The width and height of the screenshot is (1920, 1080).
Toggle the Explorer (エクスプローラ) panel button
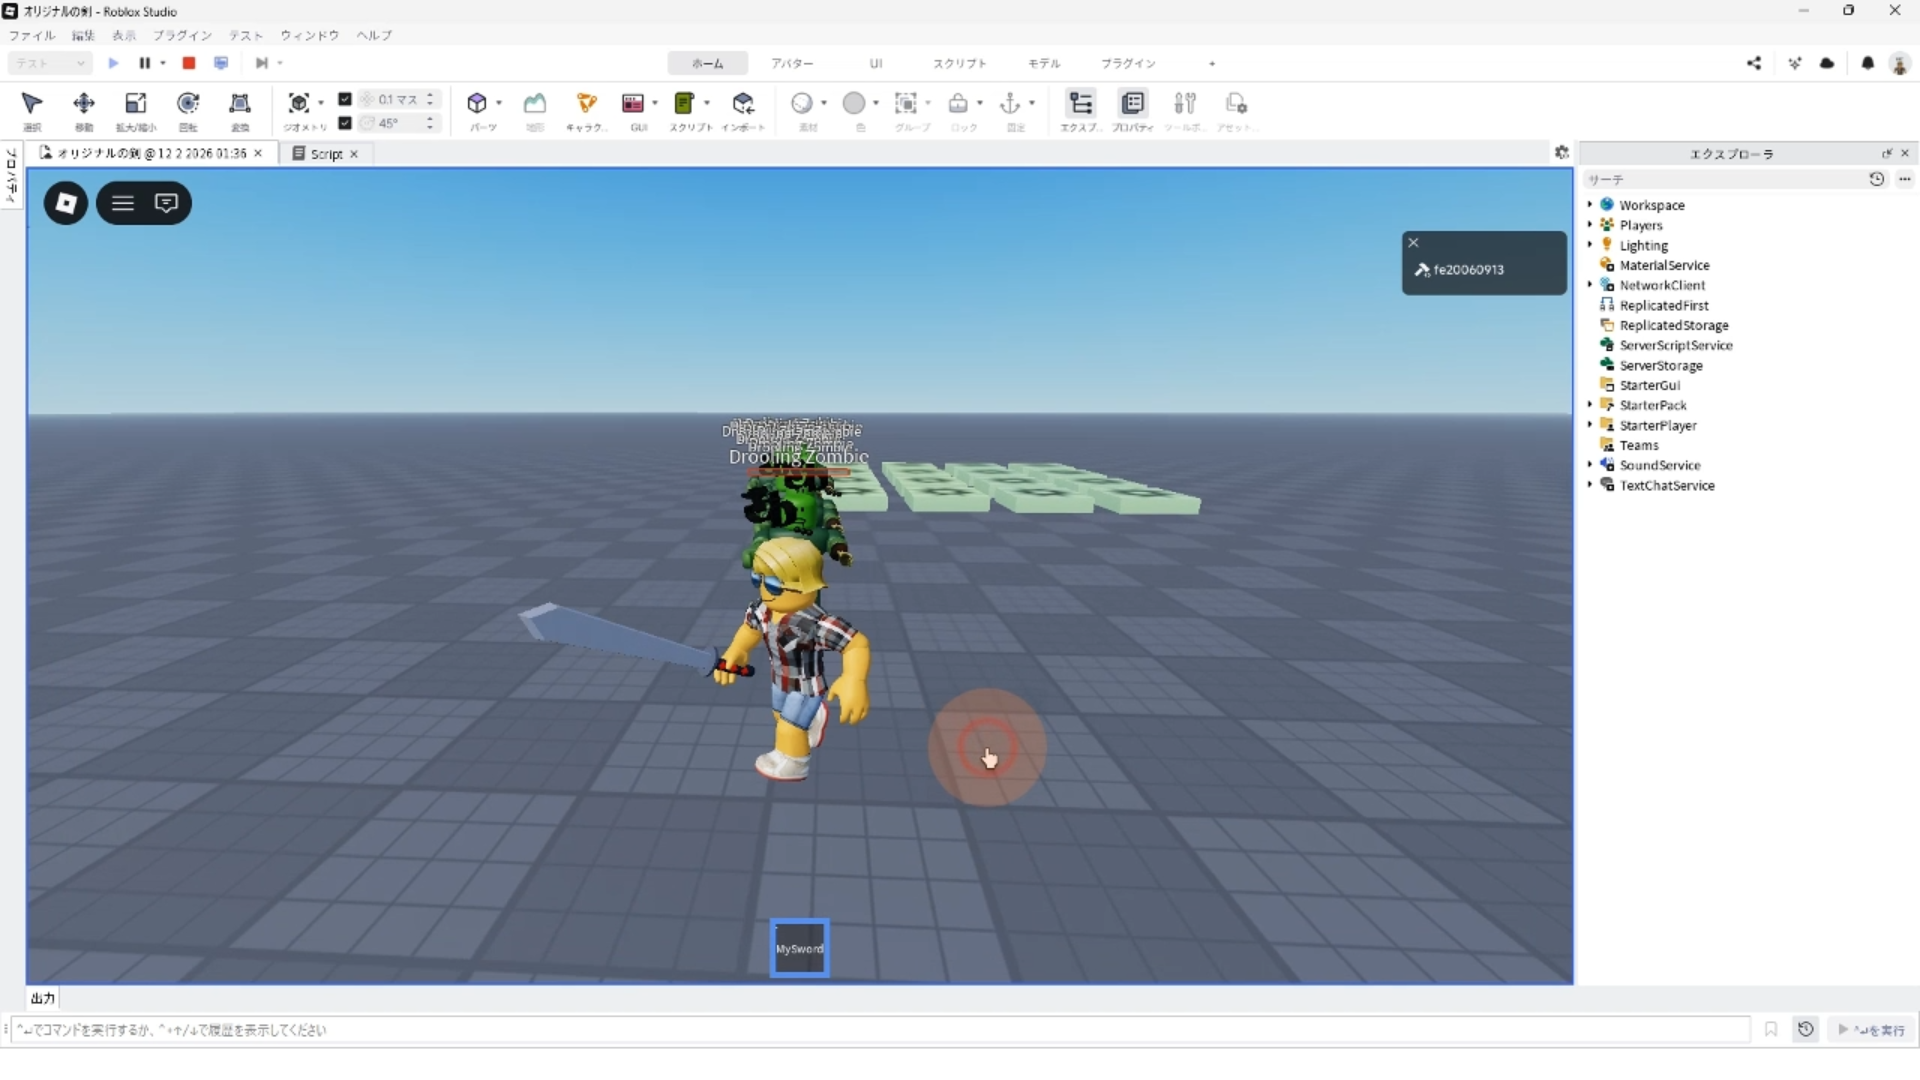coord(1080,104)
